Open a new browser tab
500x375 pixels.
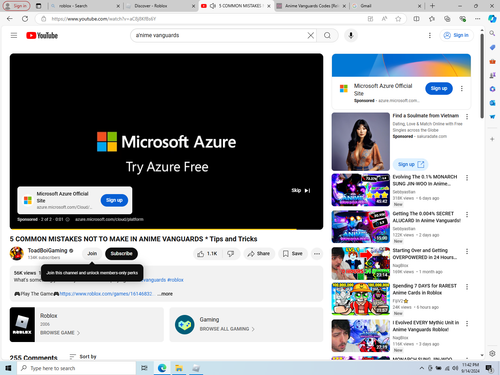click(x=432, y=6)
